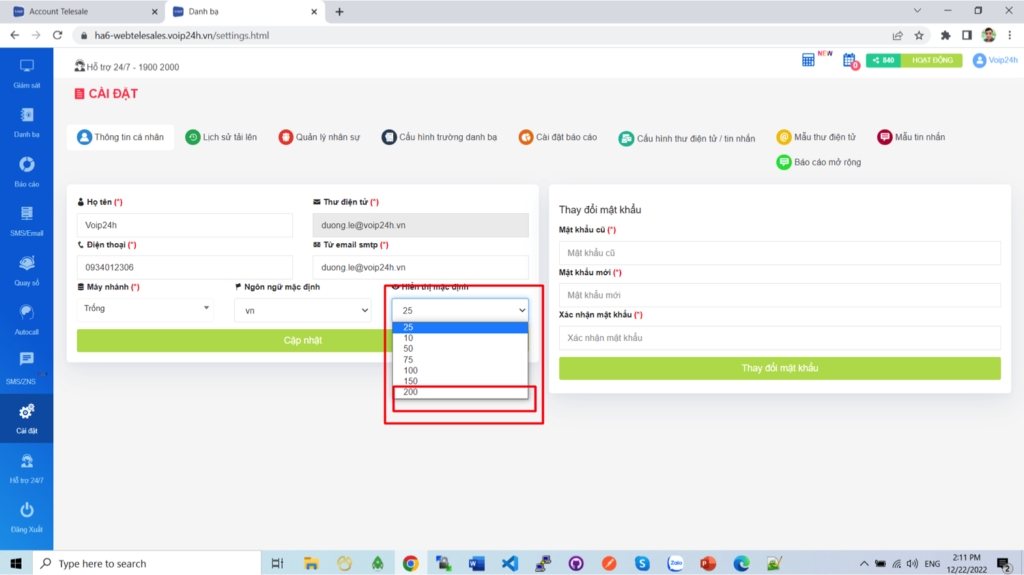The height and width of the screenshot is (575, 1024).
Task: Open Giám sát monitor icon in sidebar
Action: (27, 67)
